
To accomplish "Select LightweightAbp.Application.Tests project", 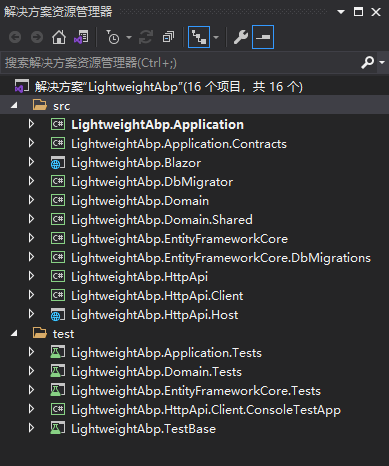I will 166,353.
